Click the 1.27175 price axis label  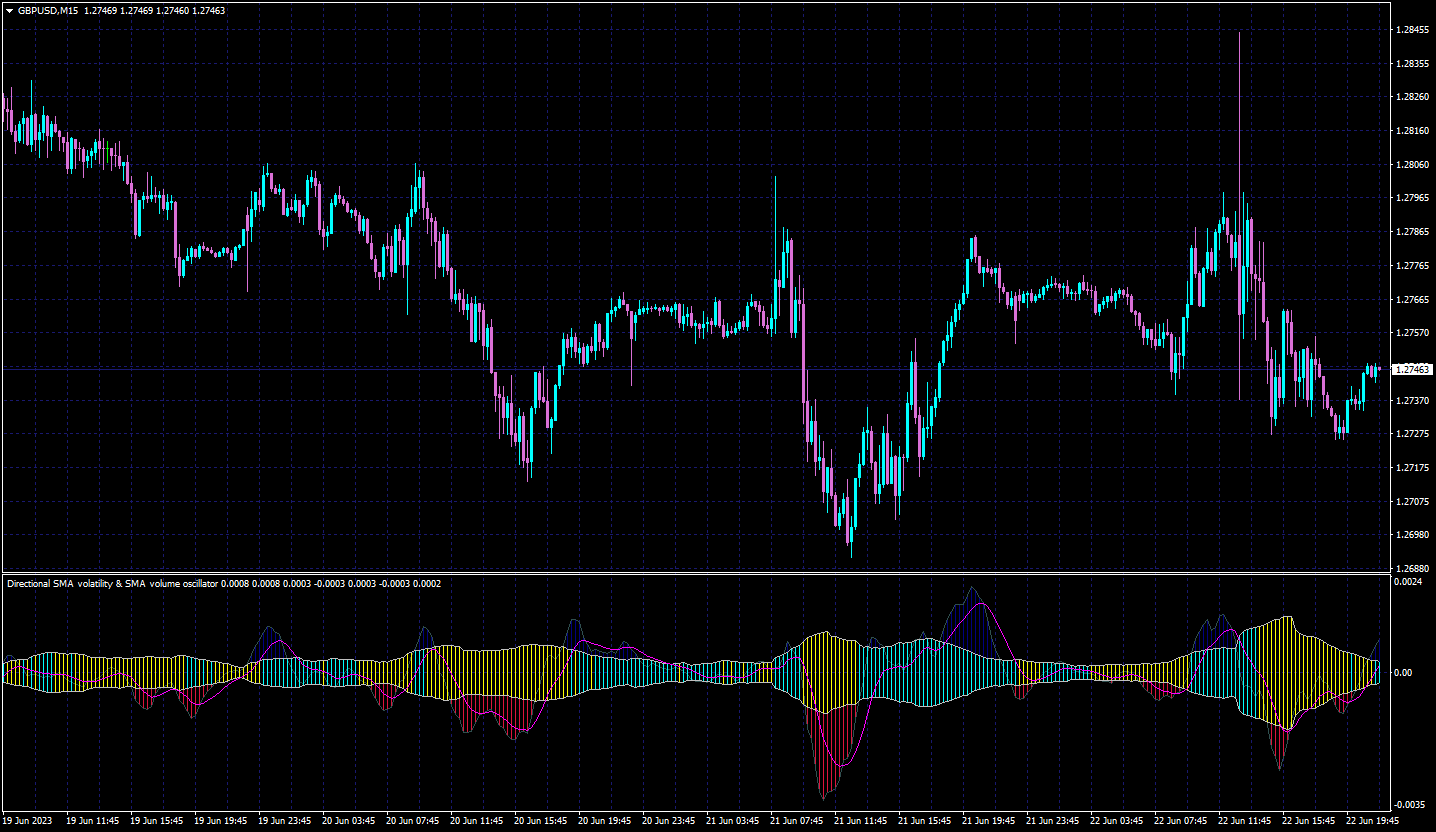click(1412, 468)
